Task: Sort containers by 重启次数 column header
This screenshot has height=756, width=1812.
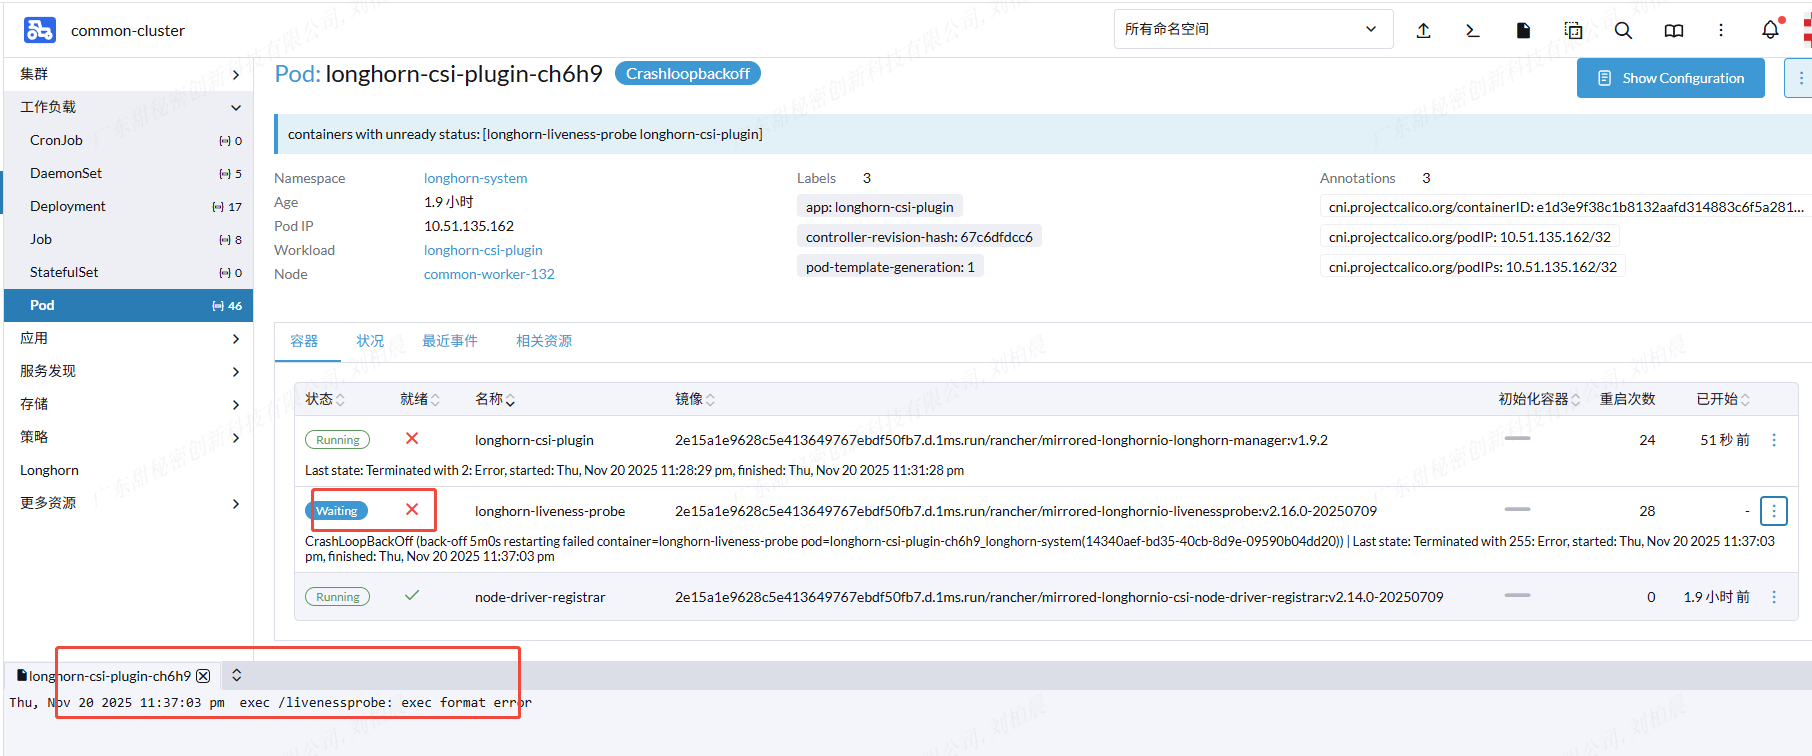Action: tap(1627, 399)
